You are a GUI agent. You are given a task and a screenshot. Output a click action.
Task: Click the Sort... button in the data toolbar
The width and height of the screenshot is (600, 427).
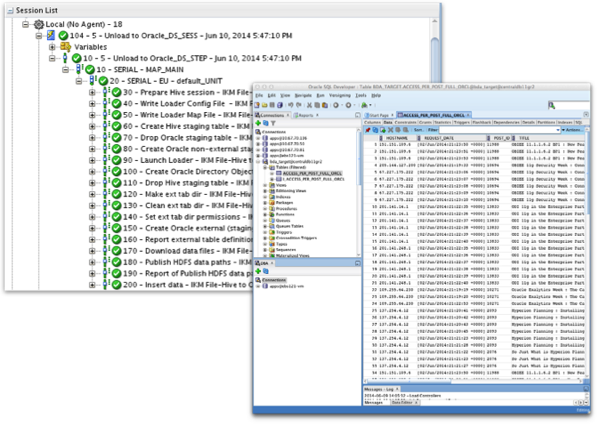pyautogui.click(x=419, y=130)
